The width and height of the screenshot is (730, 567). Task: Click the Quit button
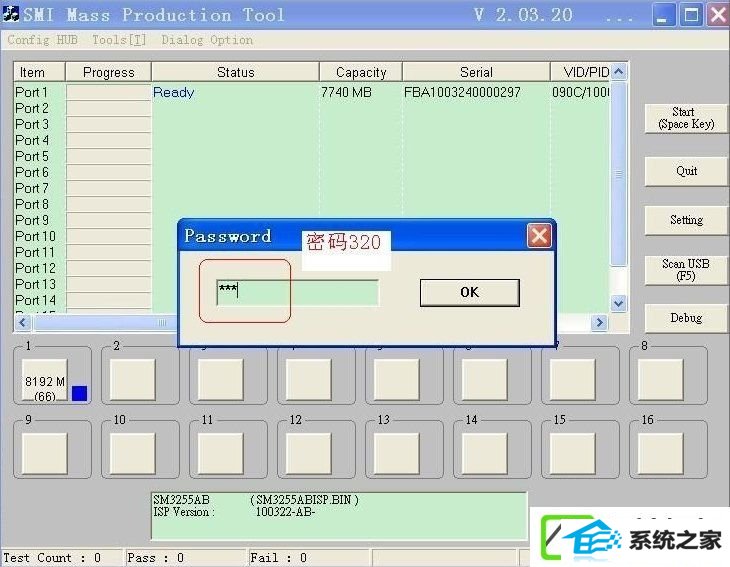pyautogui.click(x=686, y=171)
